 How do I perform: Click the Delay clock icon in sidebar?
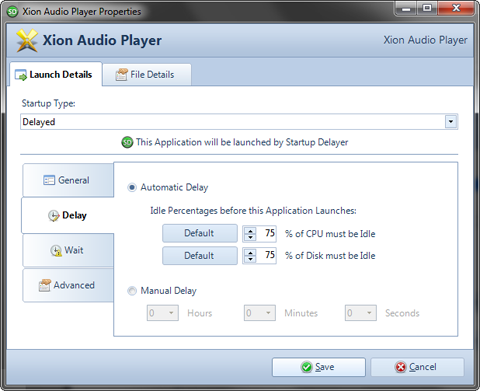point(53,216)
